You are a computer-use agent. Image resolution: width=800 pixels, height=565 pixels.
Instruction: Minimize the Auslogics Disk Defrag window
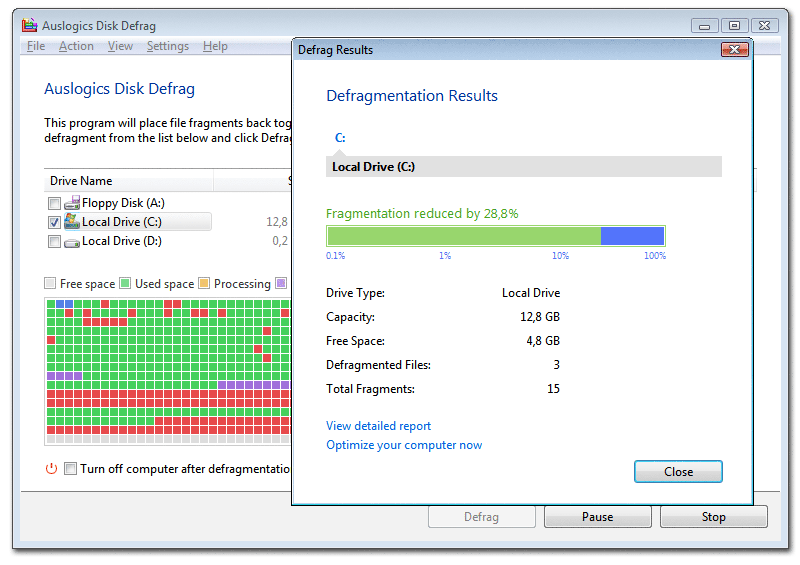[705, 26]
